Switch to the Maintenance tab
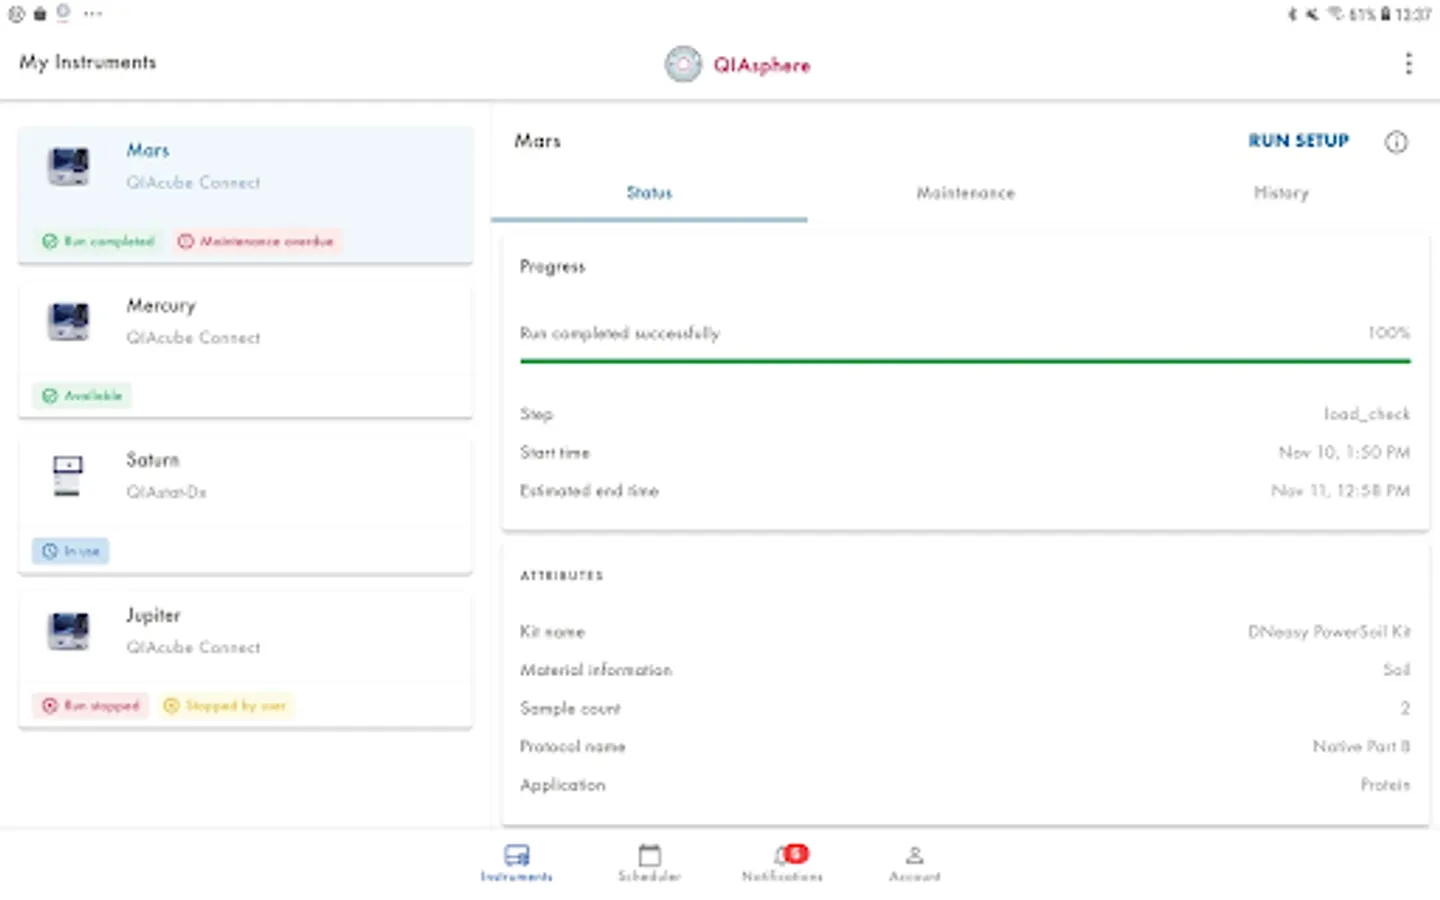1440x900 pixels. point(965,193)
